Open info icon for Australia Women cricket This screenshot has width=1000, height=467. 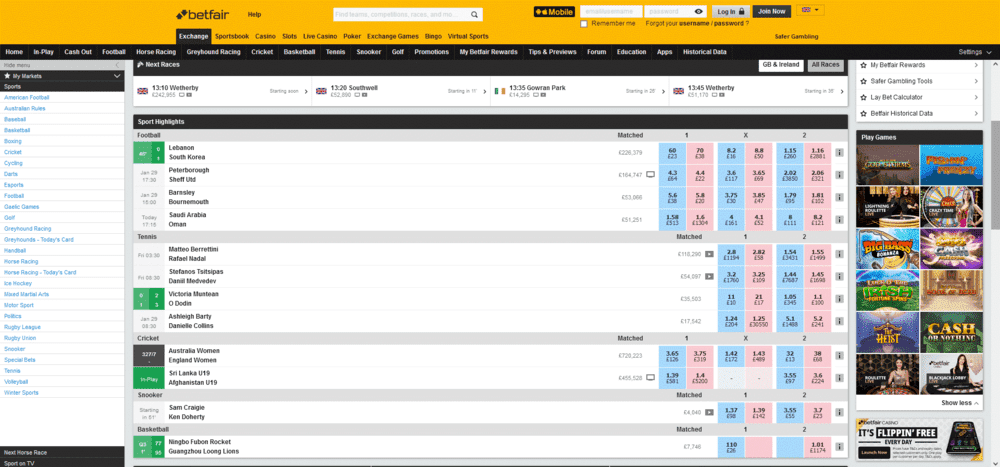[x=839, y=355]
